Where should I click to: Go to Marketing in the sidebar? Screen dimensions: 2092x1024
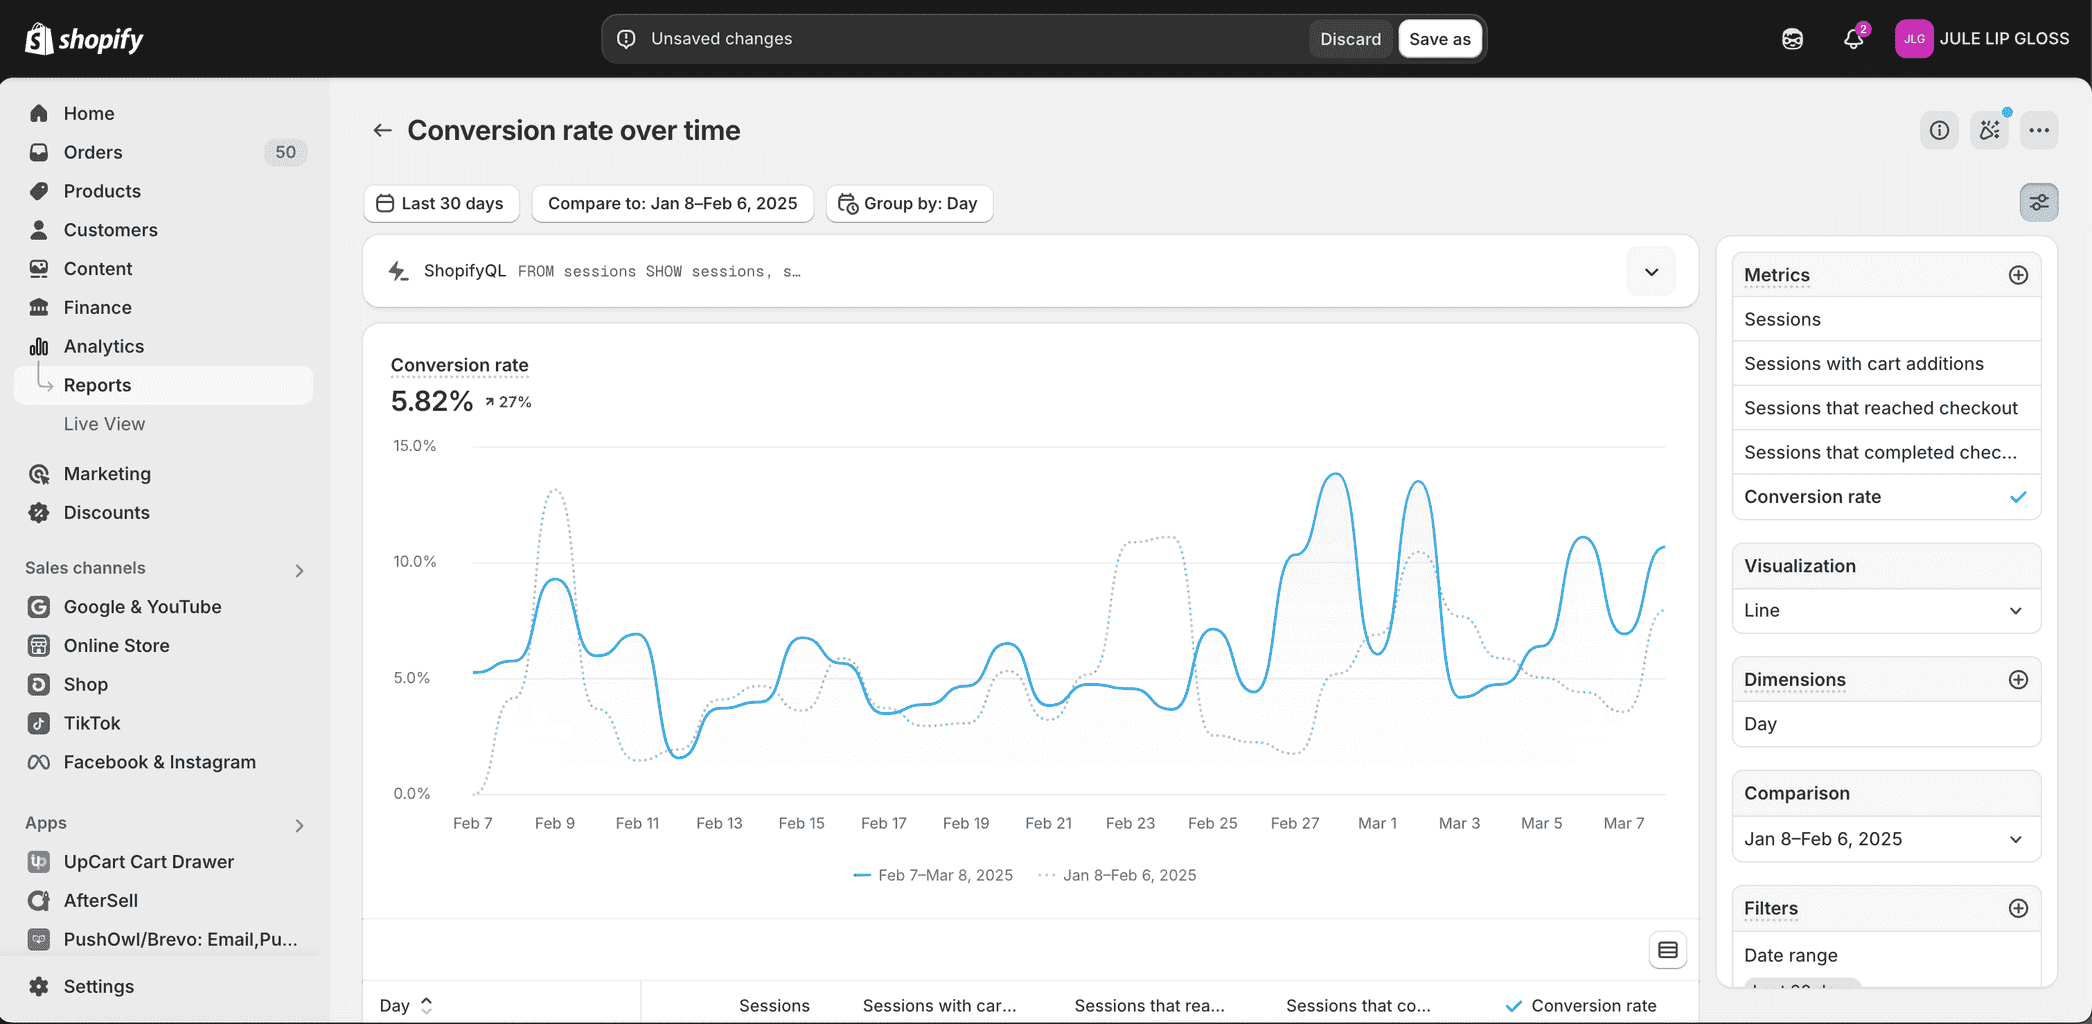(x=107, y=474)
